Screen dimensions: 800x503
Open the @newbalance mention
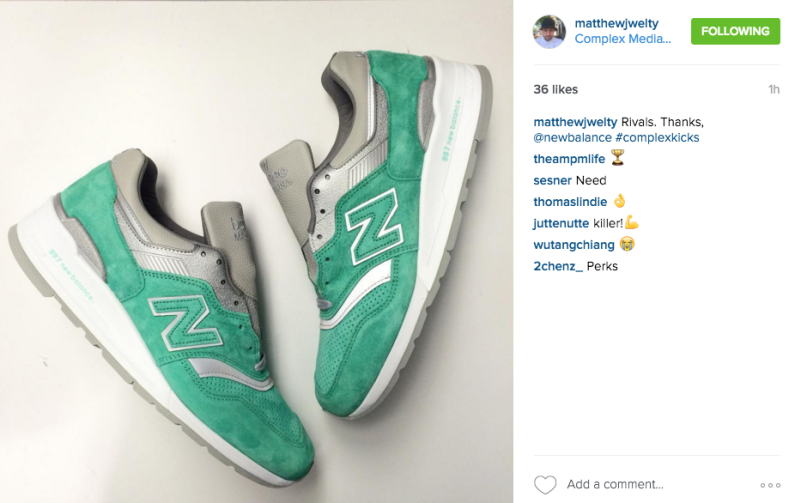coord(572,138)
